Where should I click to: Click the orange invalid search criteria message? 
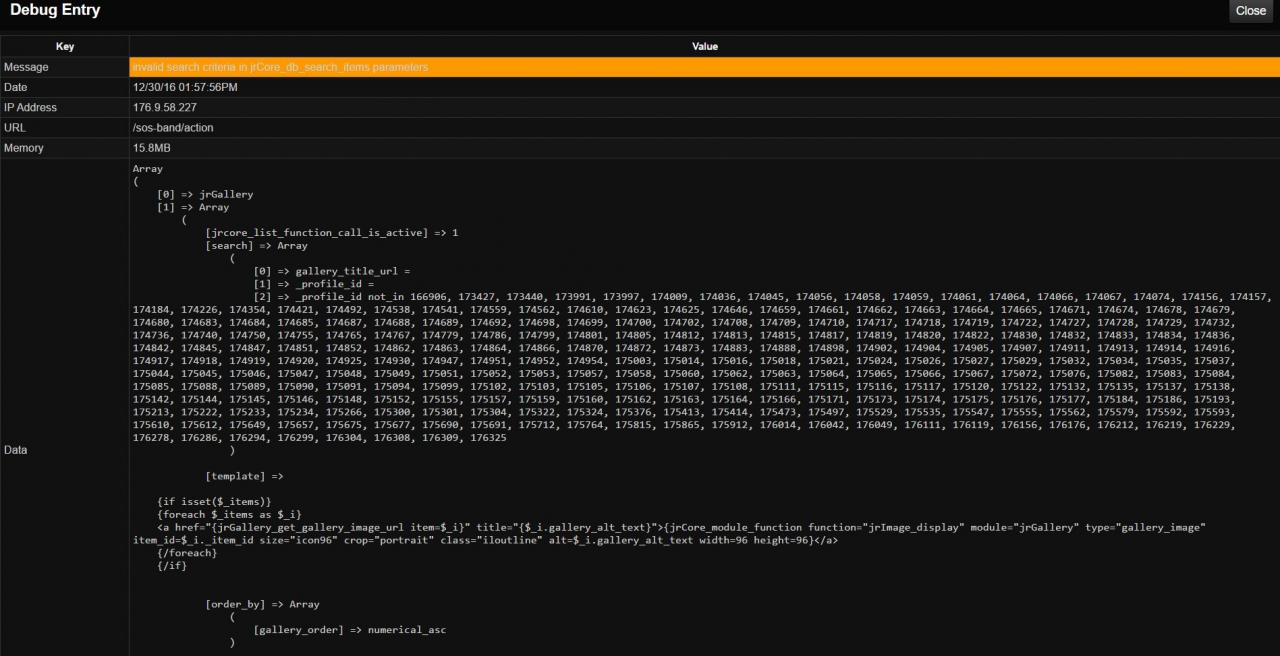(x=280, y=67)
